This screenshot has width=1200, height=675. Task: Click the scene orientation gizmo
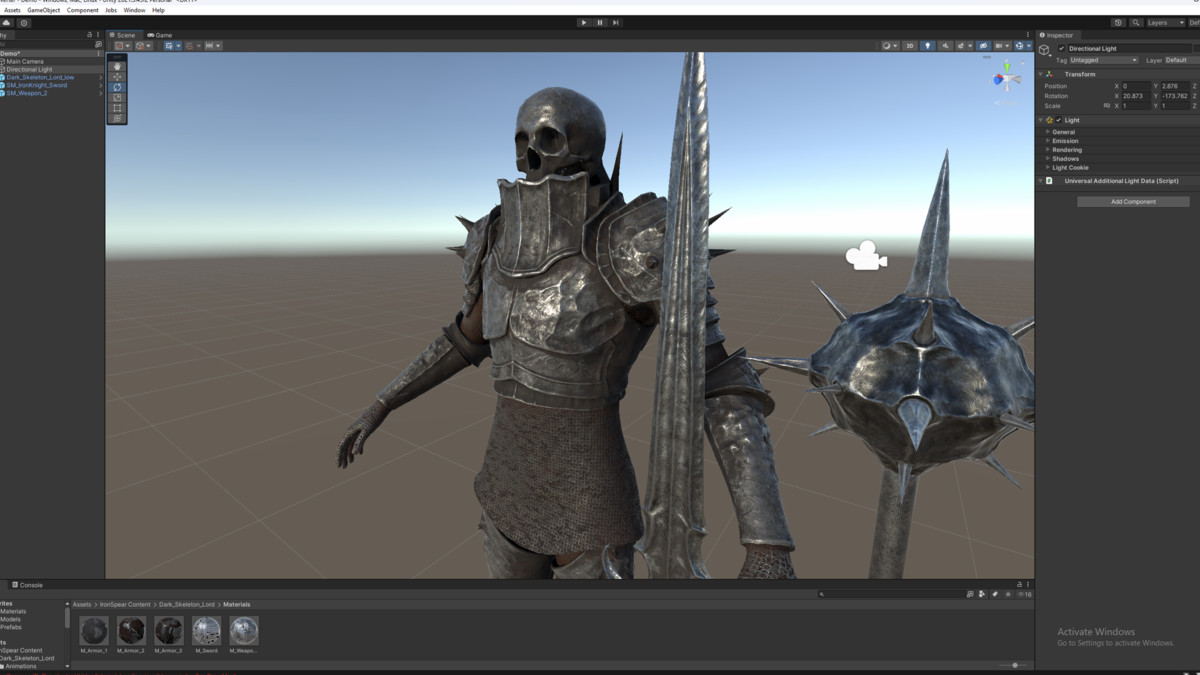[1006, 79]
